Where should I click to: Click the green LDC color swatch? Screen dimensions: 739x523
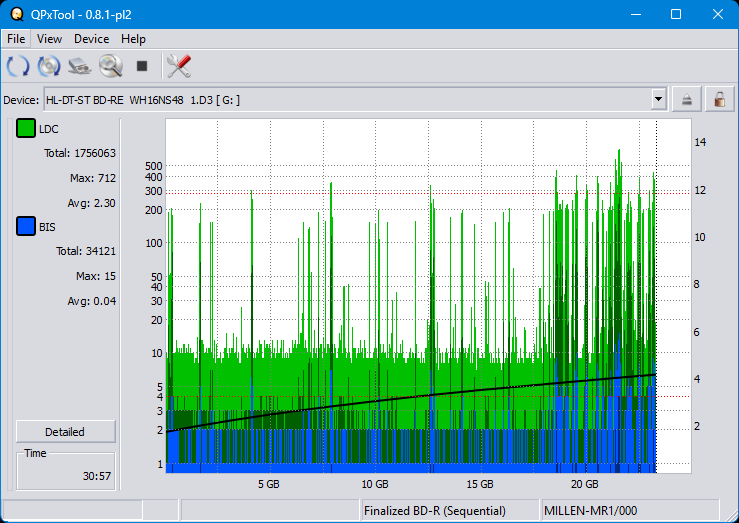click(26, 129)
